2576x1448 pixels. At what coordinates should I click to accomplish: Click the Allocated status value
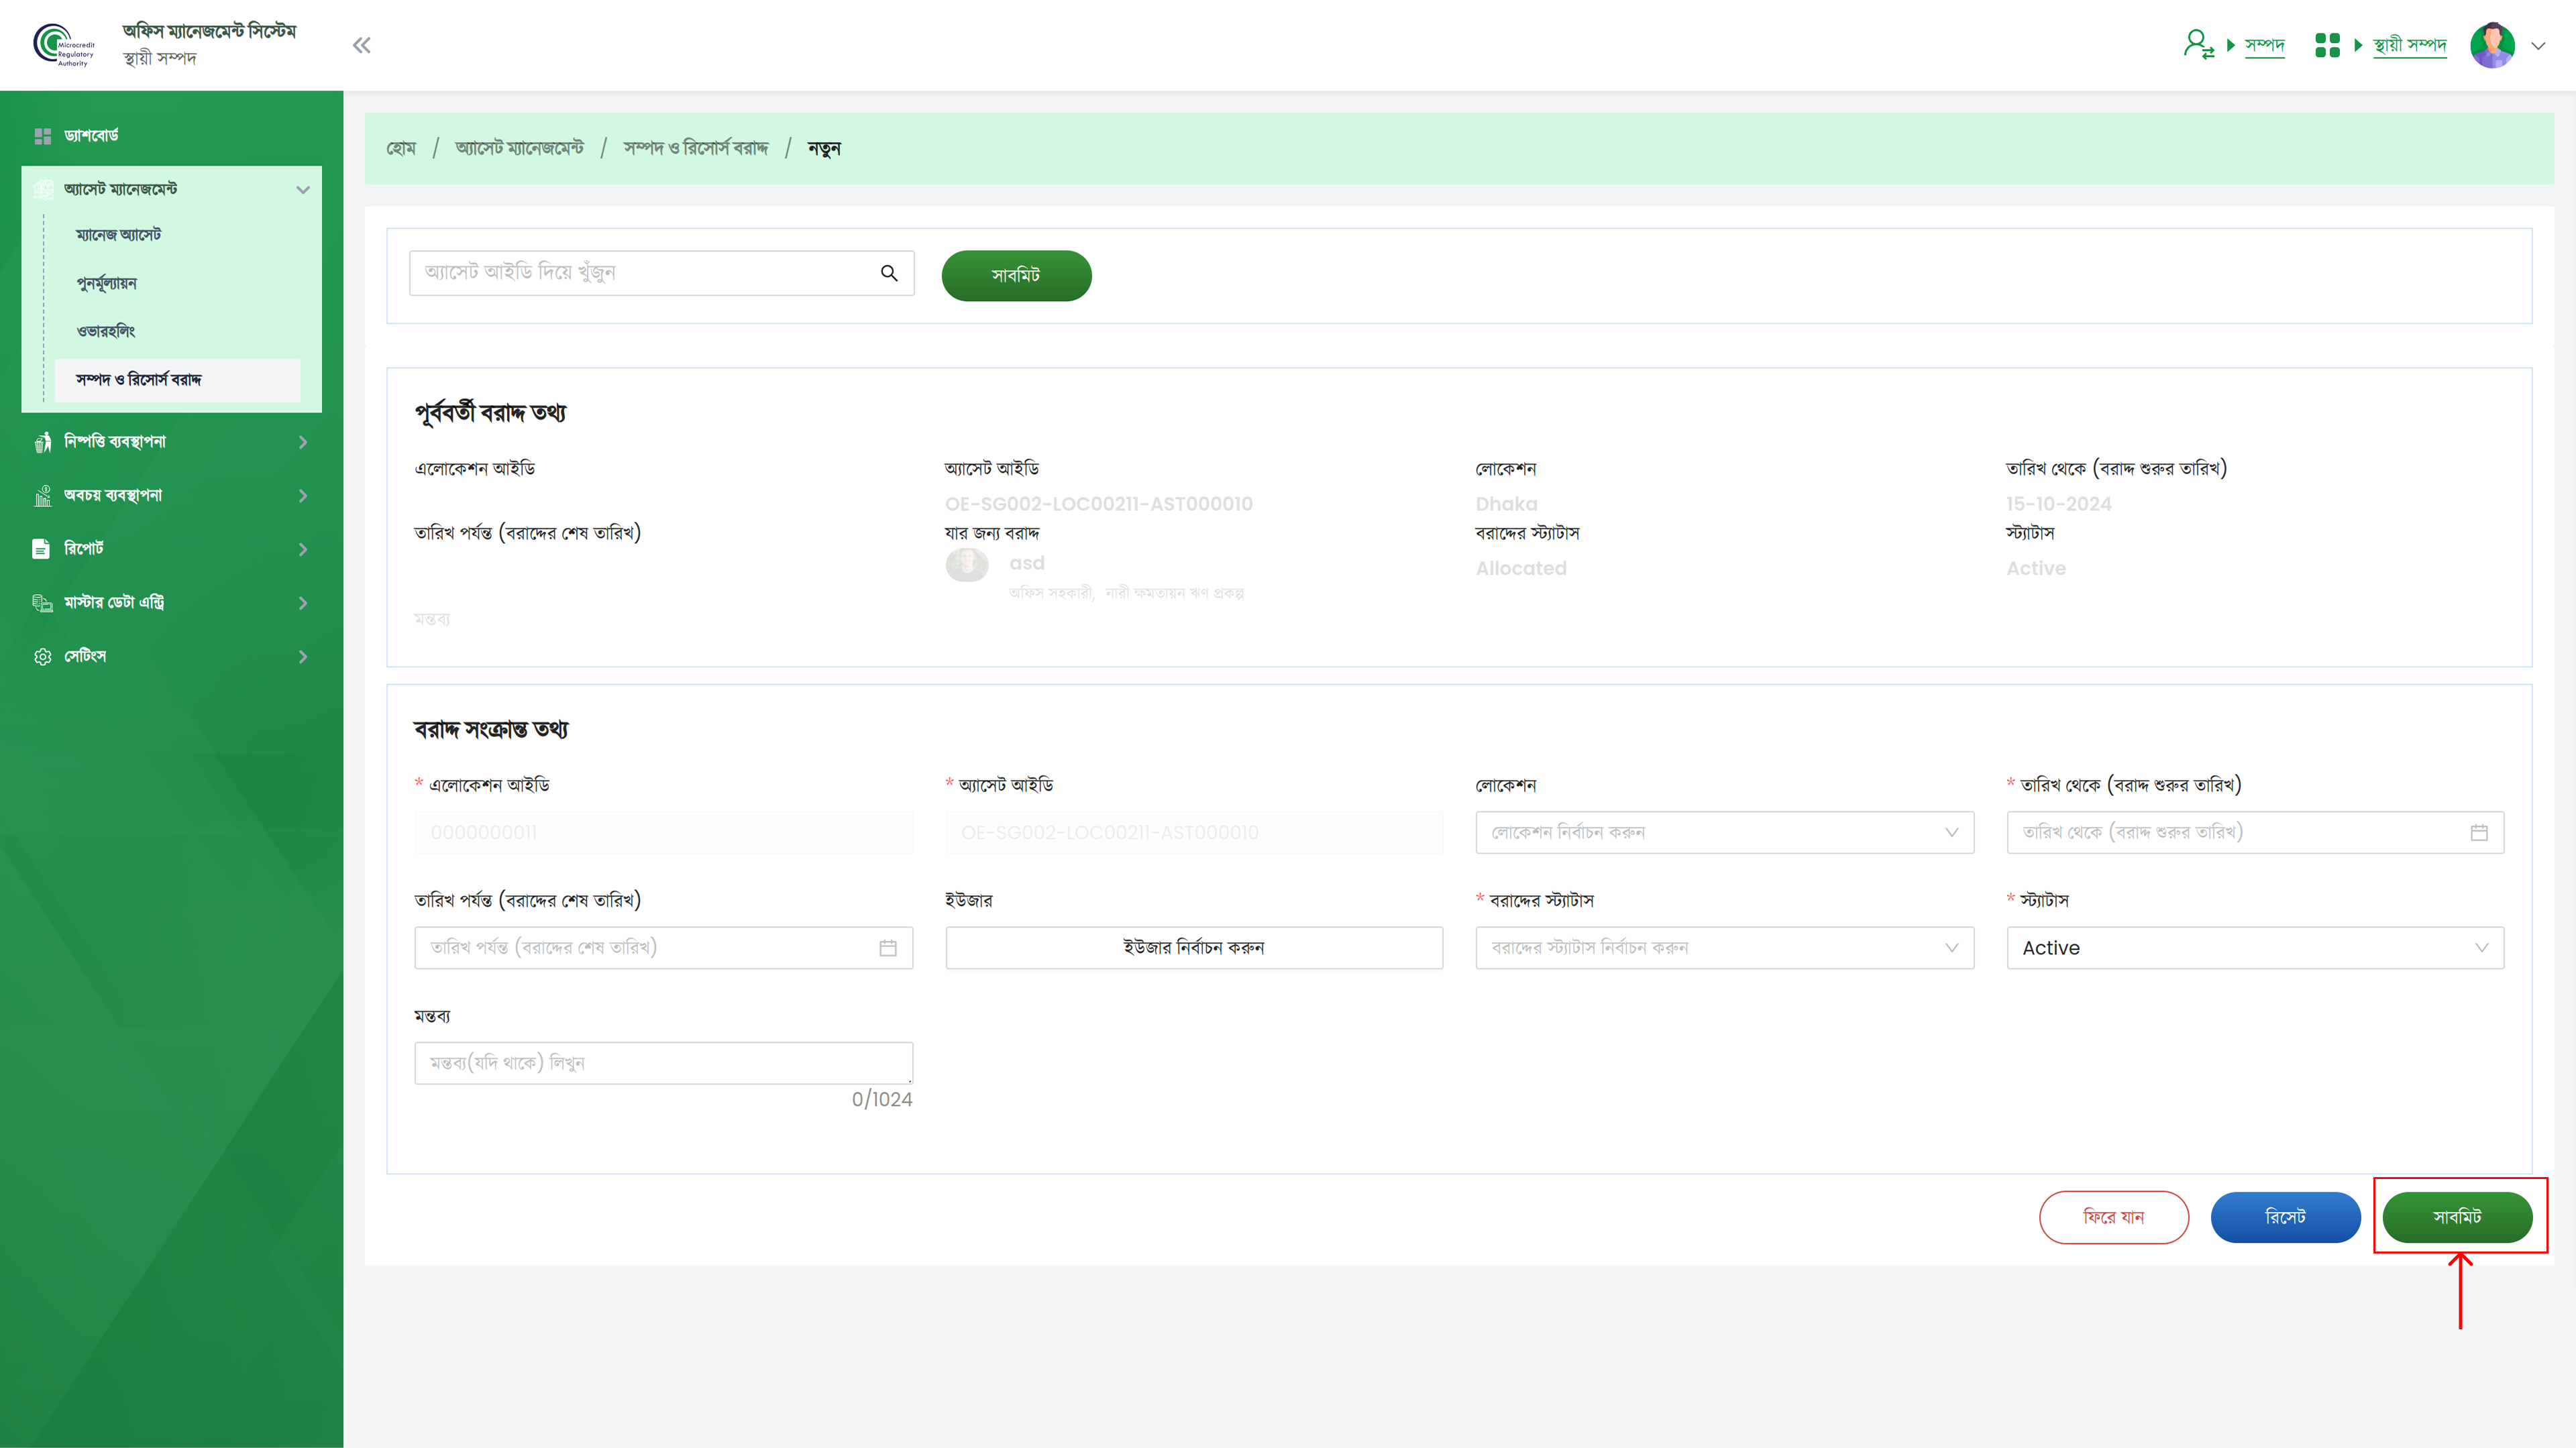coord(1521,568)
